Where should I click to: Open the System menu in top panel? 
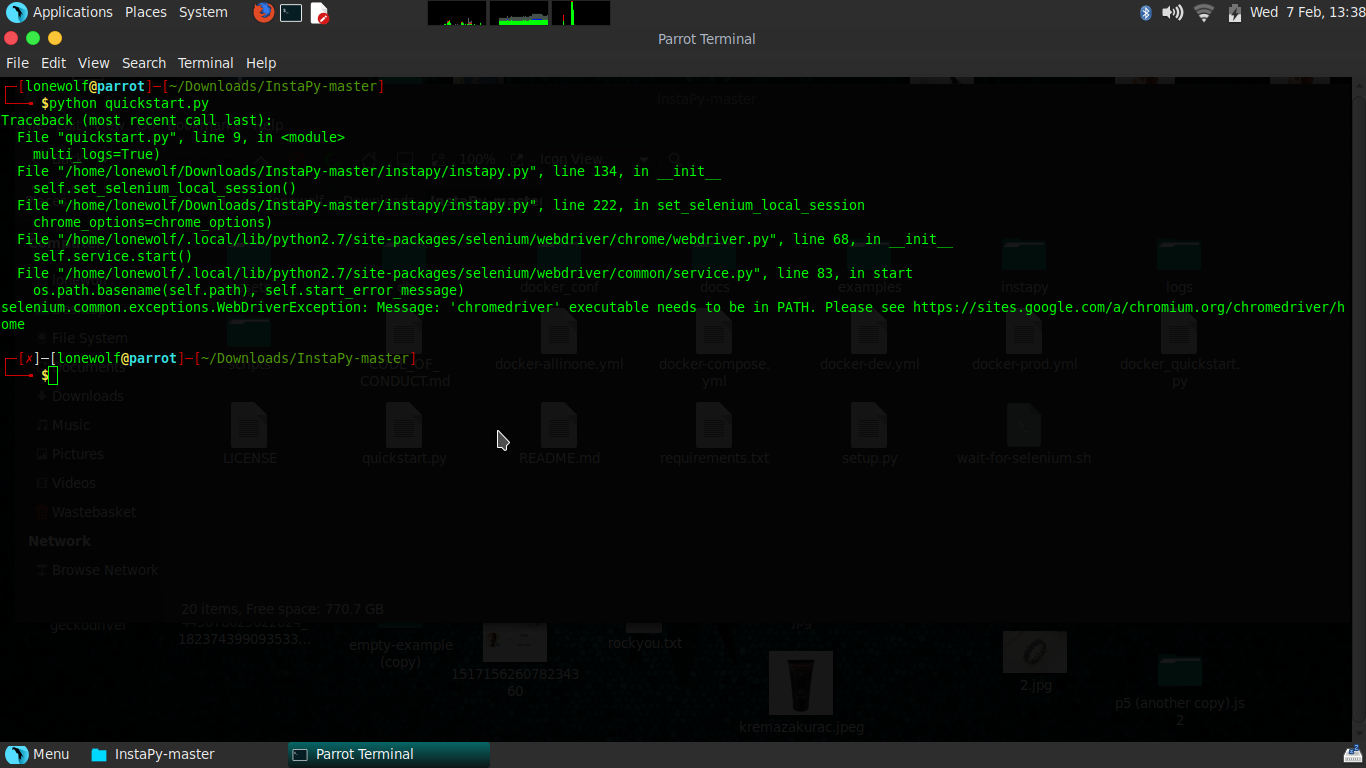pos(203,12)
